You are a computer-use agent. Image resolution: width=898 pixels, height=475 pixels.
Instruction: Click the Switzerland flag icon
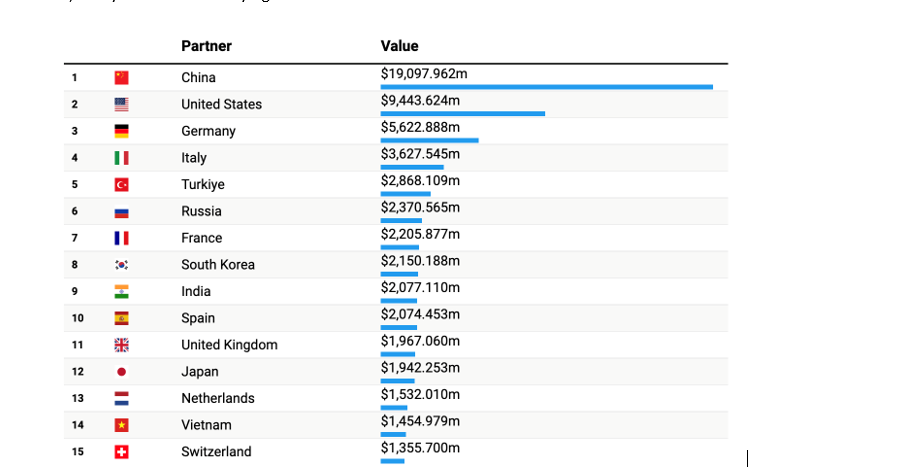(121, 452)
